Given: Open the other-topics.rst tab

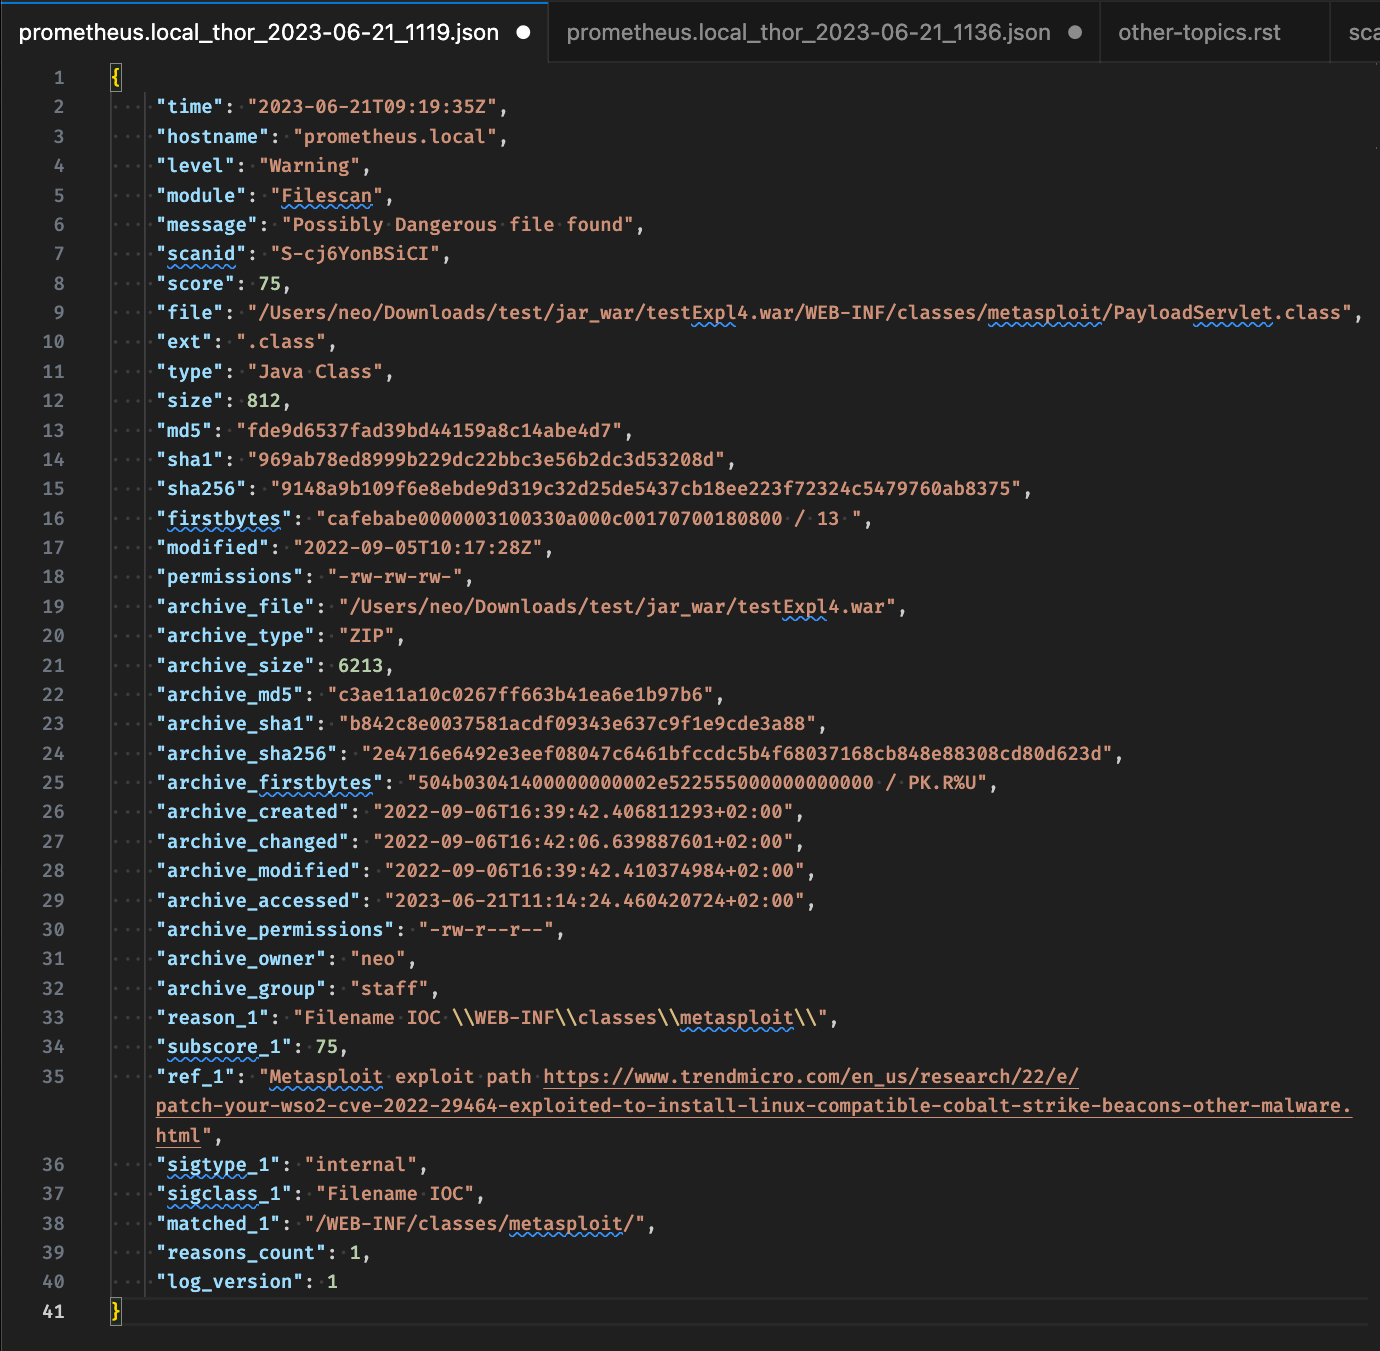Looking at the screenshot, I should point(1199,32).
